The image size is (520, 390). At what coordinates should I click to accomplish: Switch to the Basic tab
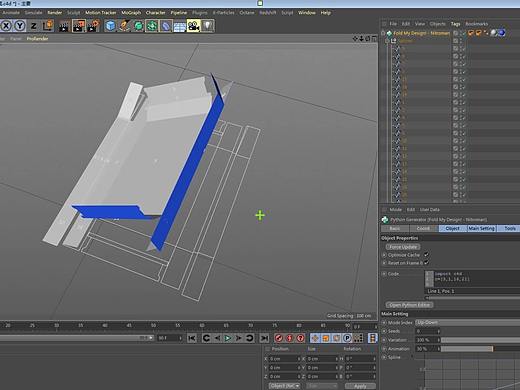click(395, 228)
